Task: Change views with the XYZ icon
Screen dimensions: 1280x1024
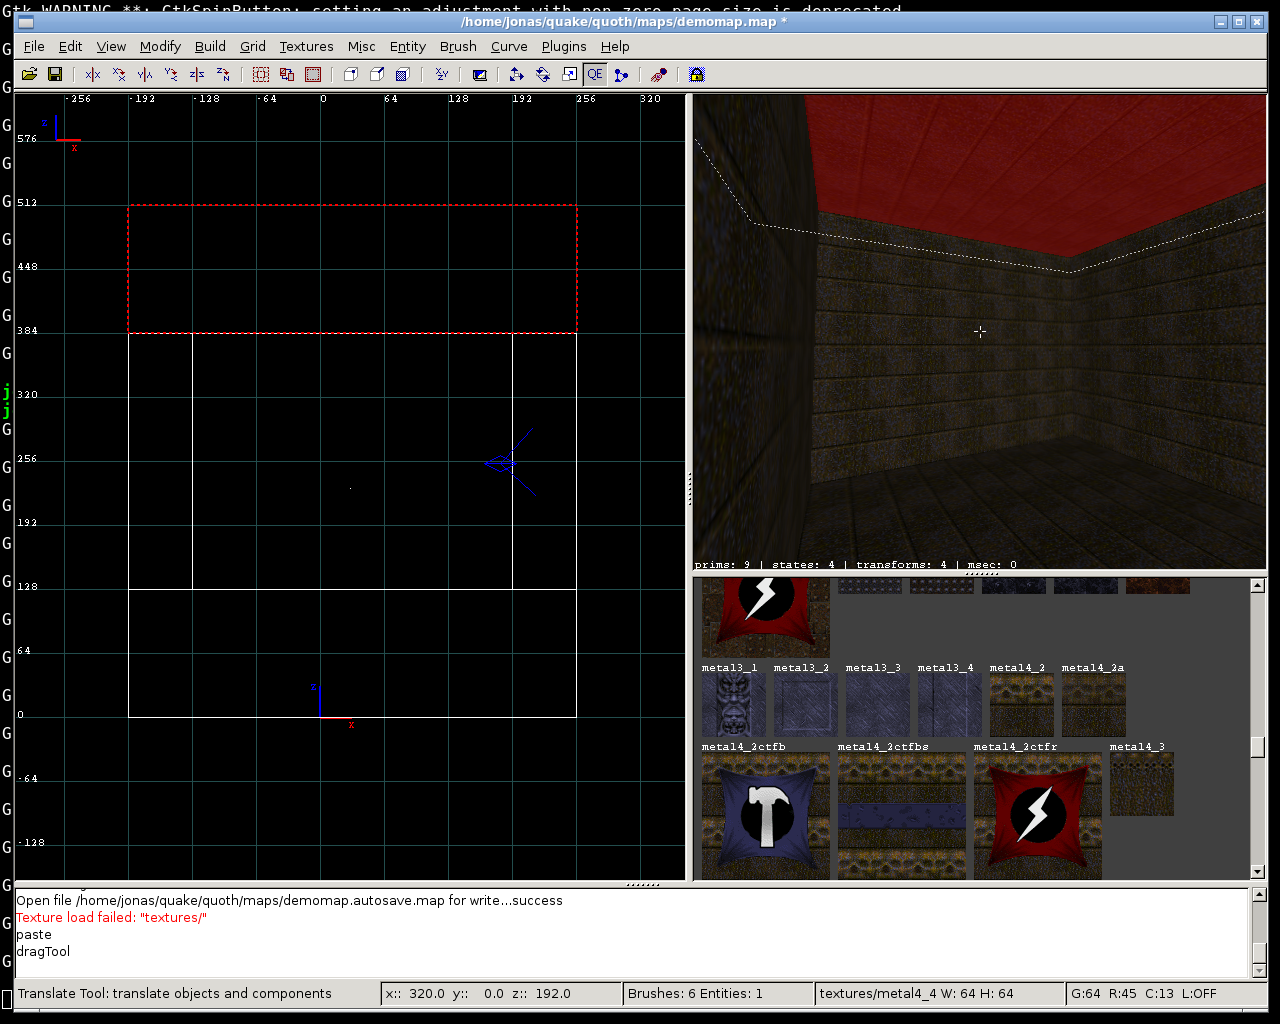Action: pyautogui.click(x=441, y=74)
